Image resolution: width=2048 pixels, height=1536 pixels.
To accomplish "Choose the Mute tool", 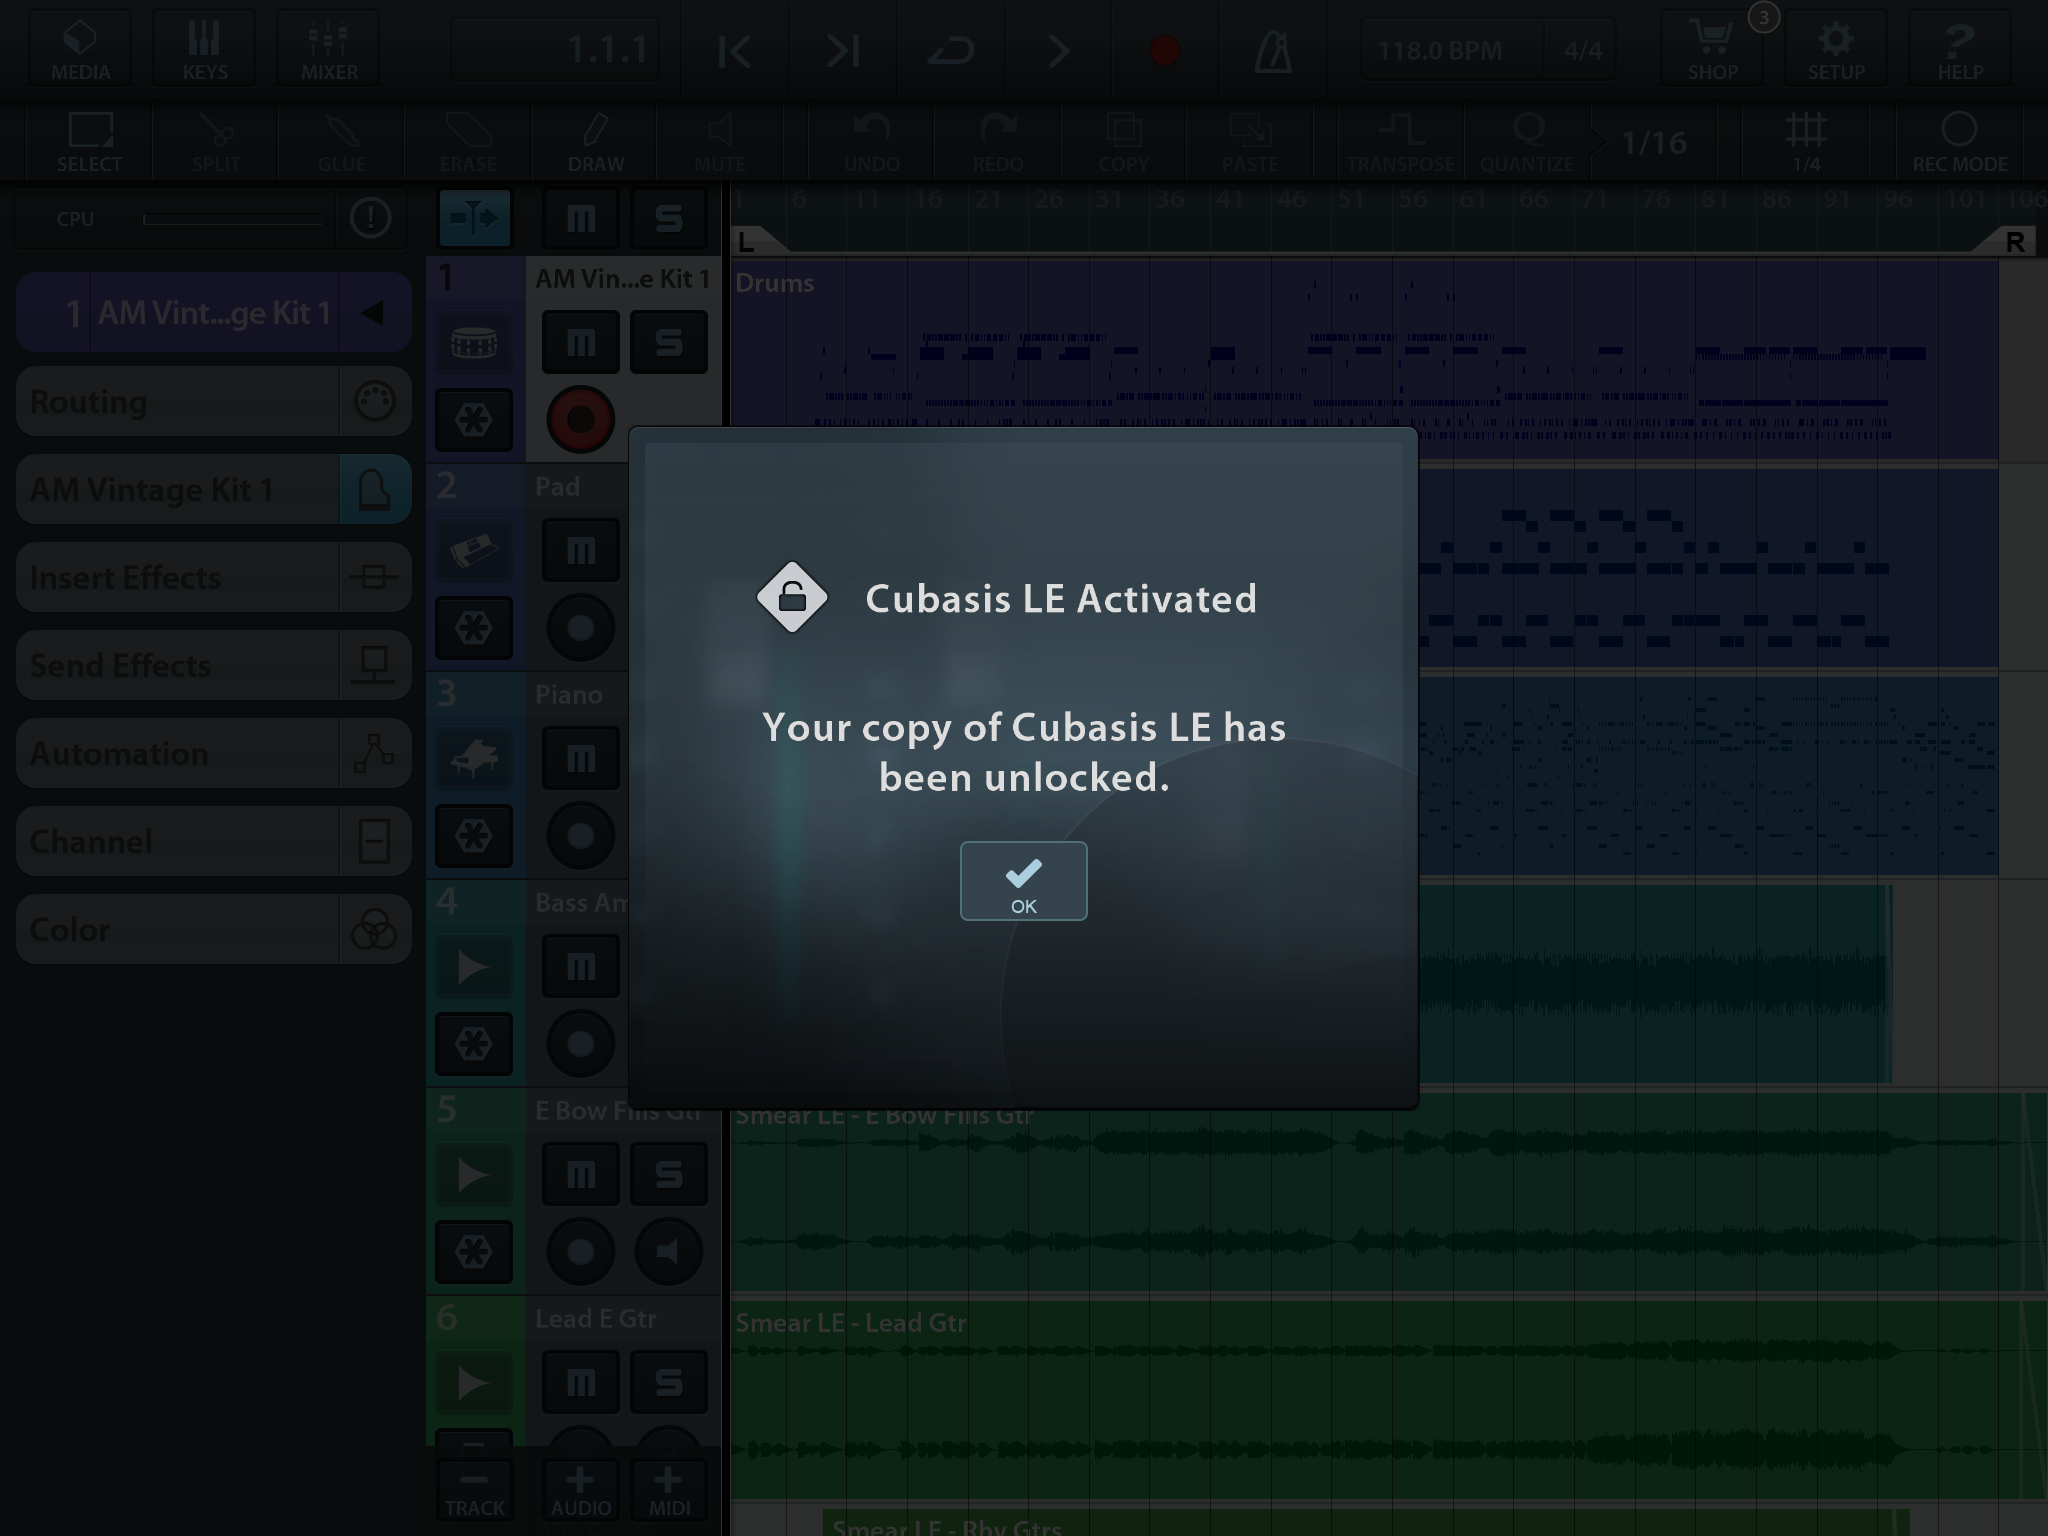I will (x=720, y=142).
